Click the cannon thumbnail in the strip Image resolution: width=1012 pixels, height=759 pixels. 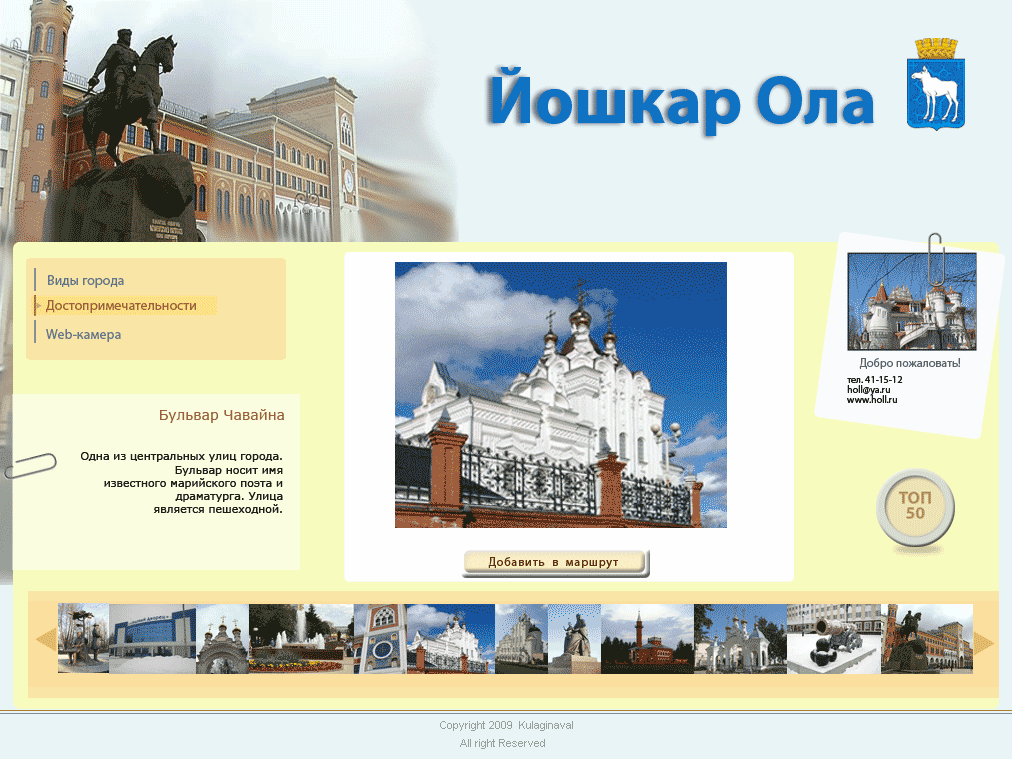[x=834, y=637]
